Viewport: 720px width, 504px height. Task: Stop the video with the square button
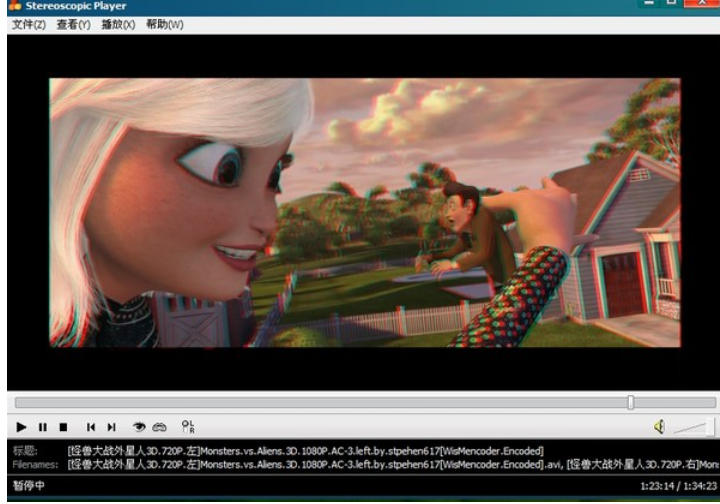63,427
